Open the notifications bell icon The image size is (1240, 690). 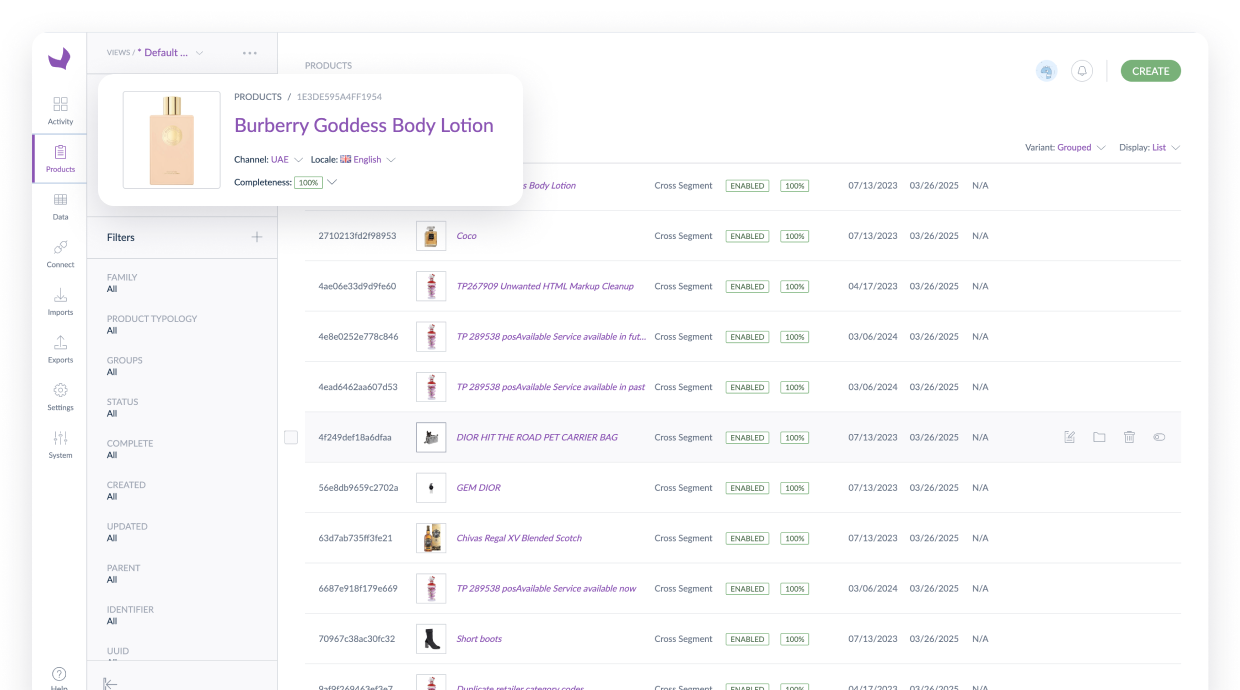[x=1082, y=71]
